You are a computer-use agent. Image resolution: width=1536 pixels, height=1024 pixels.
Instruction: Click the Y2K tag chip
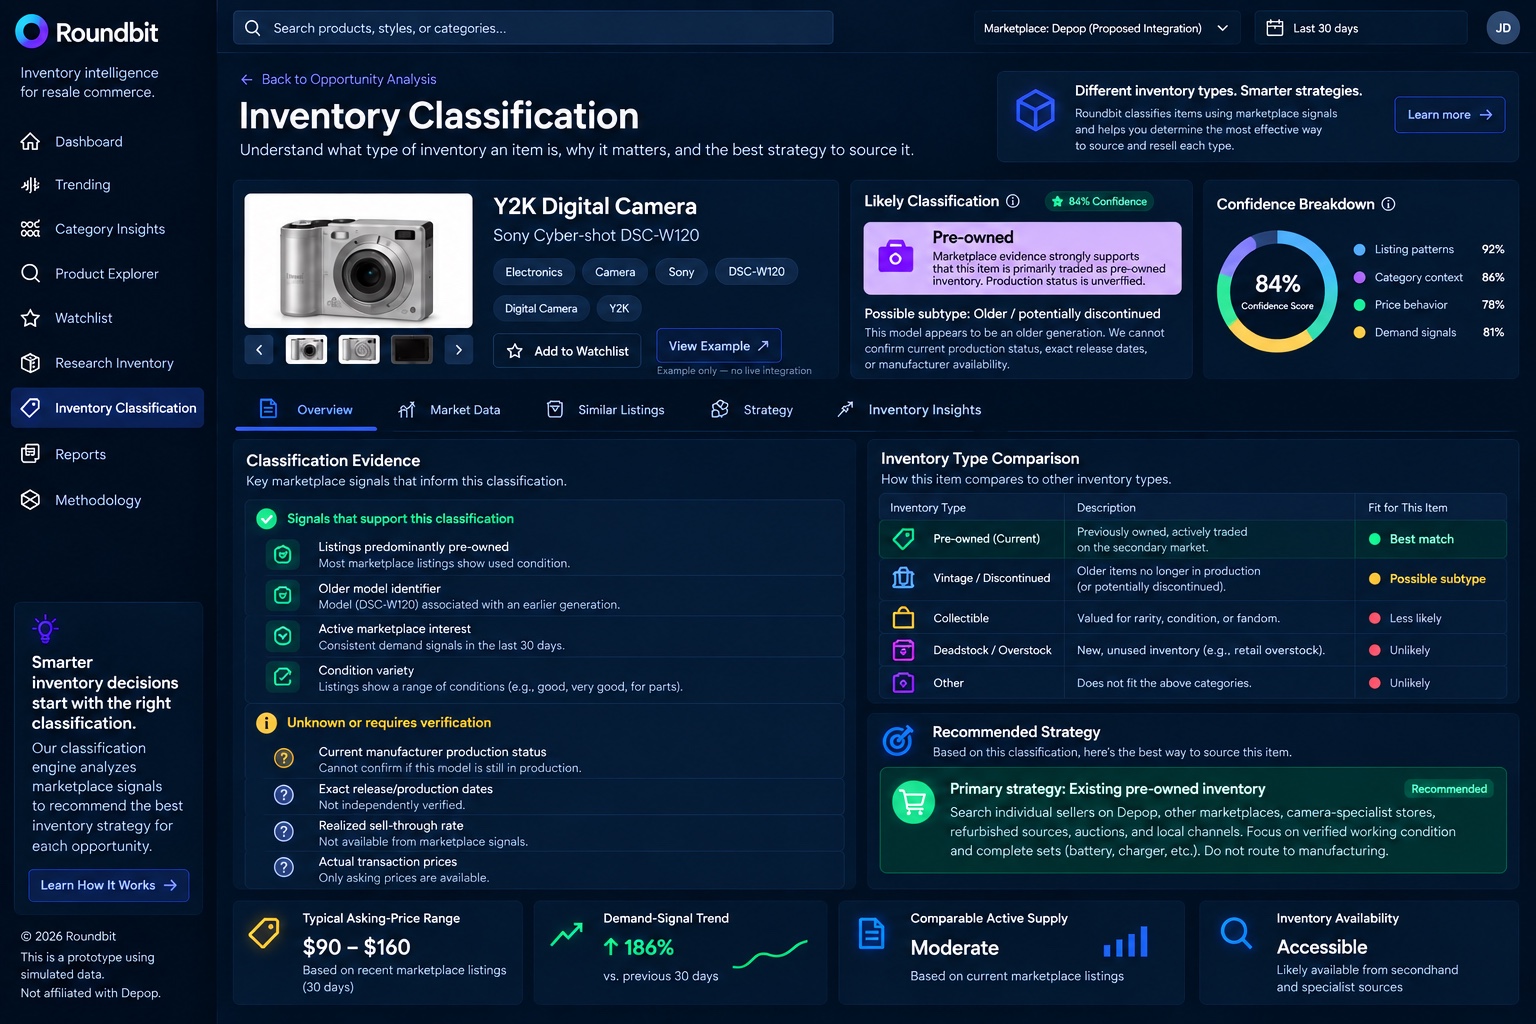(x=619, y=309)
